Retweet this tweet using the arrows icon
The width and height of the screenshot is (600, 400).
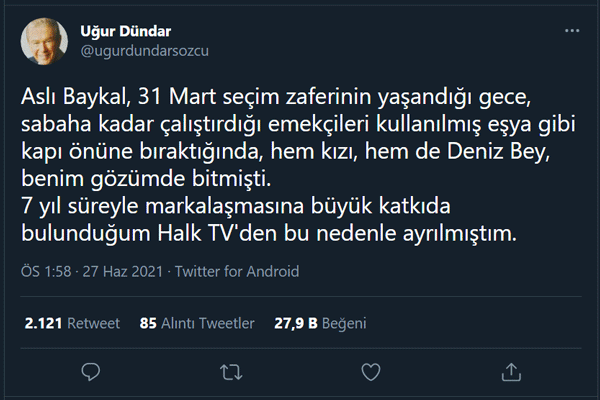tap(230, 372)
